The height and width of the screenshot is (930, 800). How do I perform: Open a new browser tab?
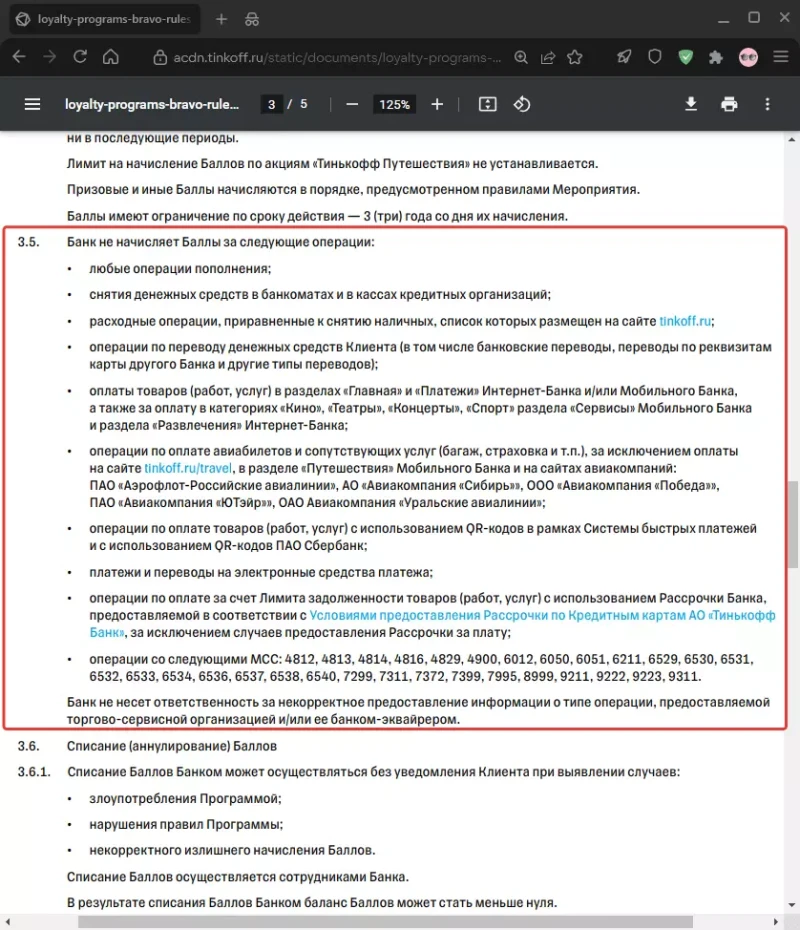221,19
